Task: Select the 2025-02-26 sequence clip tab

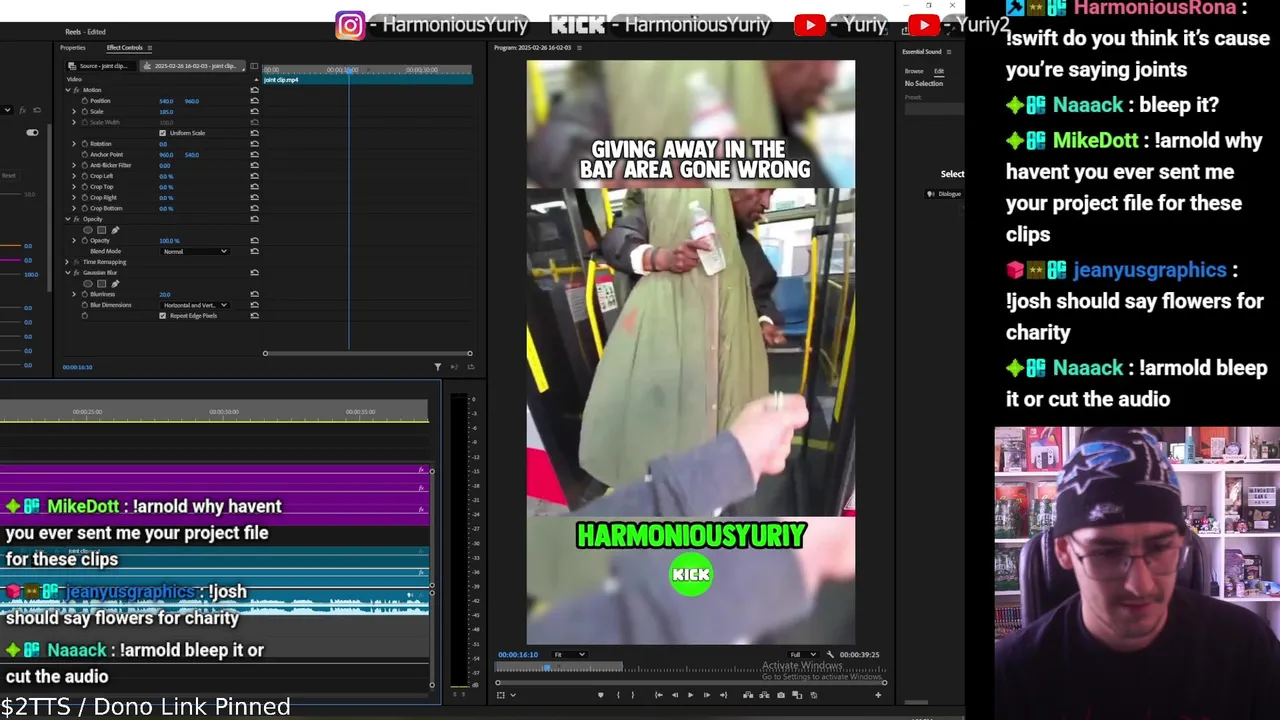Action: pos(192,66)
